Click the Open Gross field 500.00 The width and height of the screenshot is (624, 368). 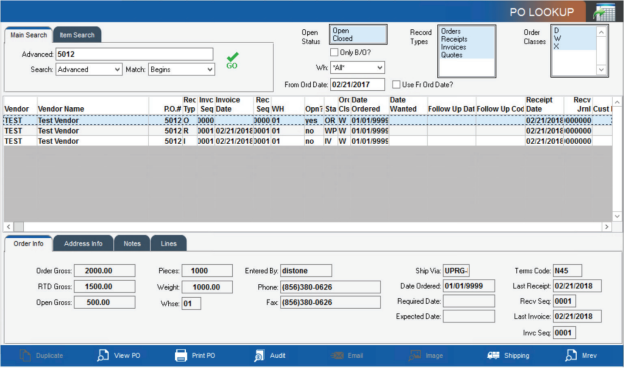[x=105, y=302]
